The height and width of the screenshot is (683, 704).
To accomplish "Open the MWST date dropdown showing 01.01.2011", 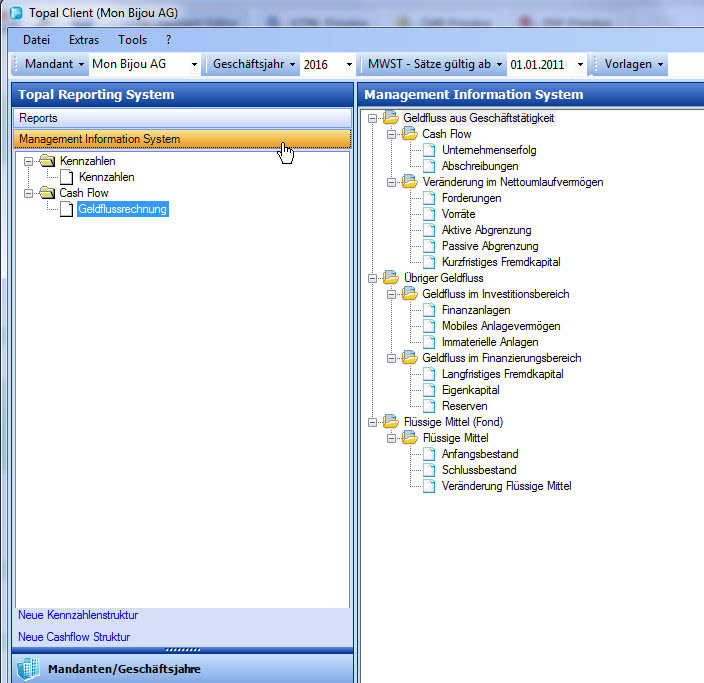I will (x=581, y=65).
